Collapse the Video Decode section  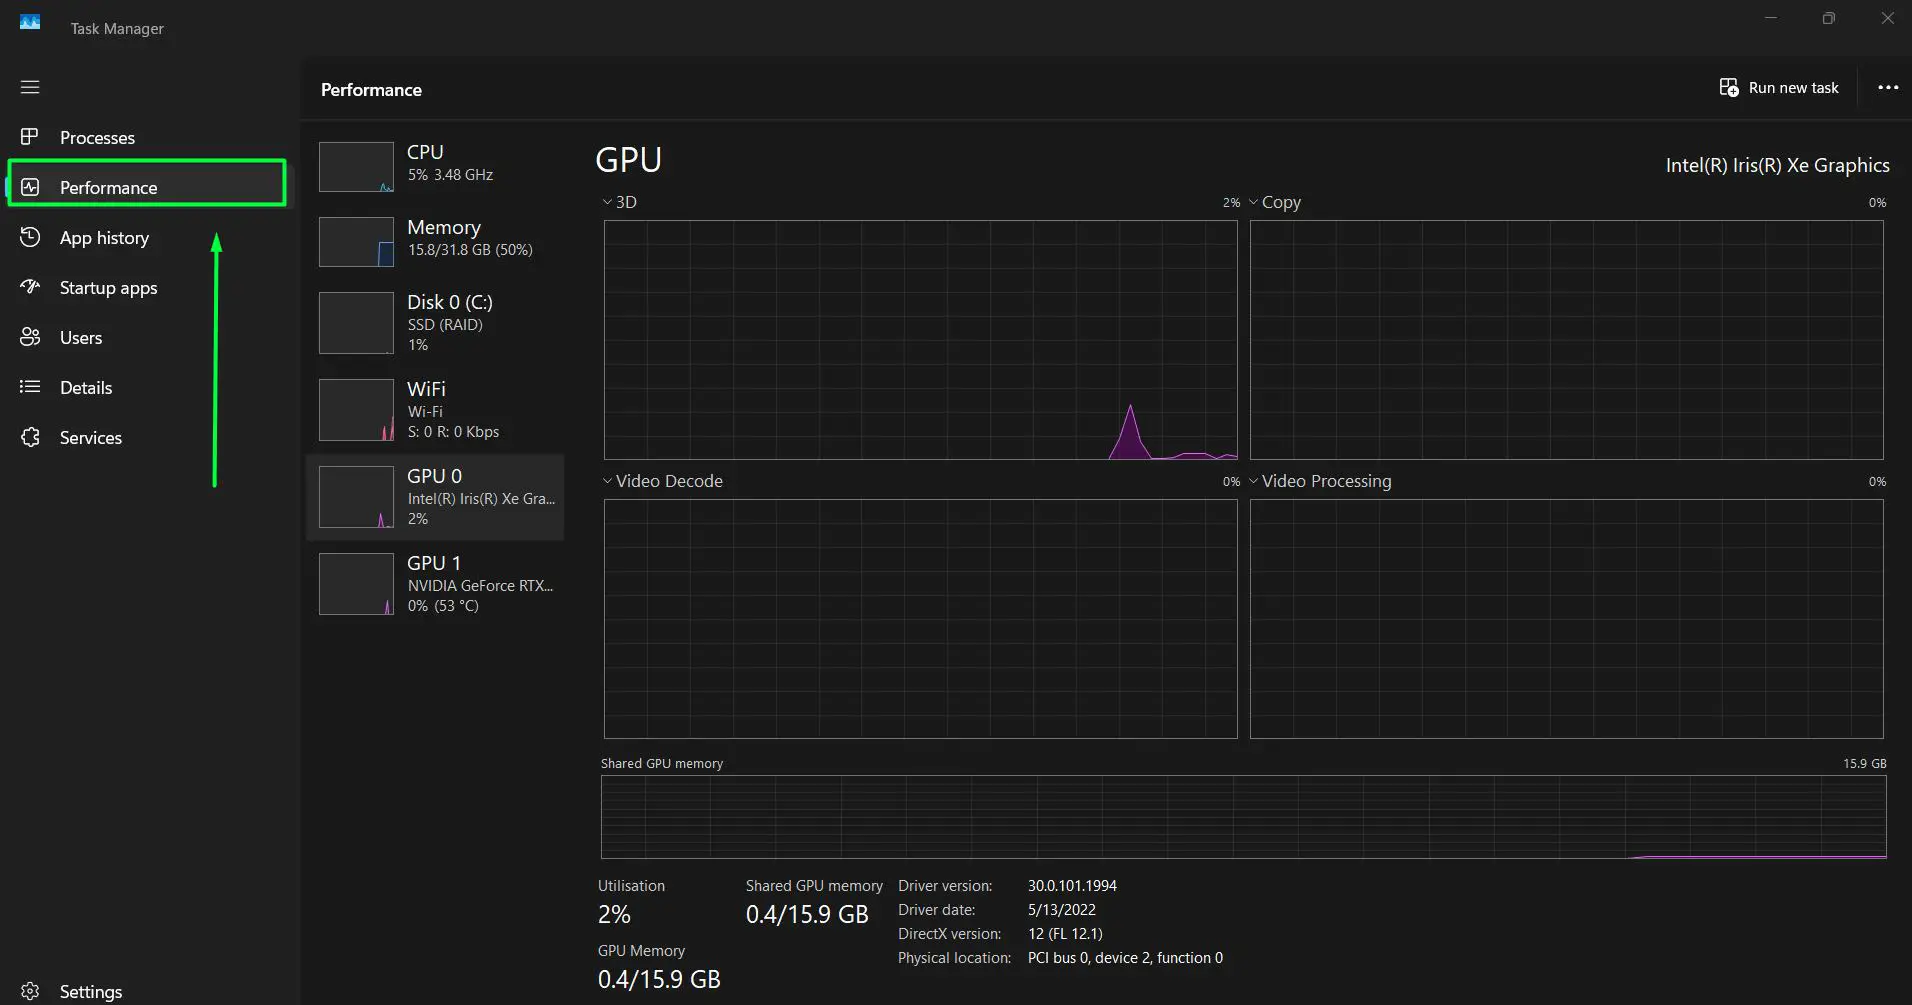pos(607,481)
